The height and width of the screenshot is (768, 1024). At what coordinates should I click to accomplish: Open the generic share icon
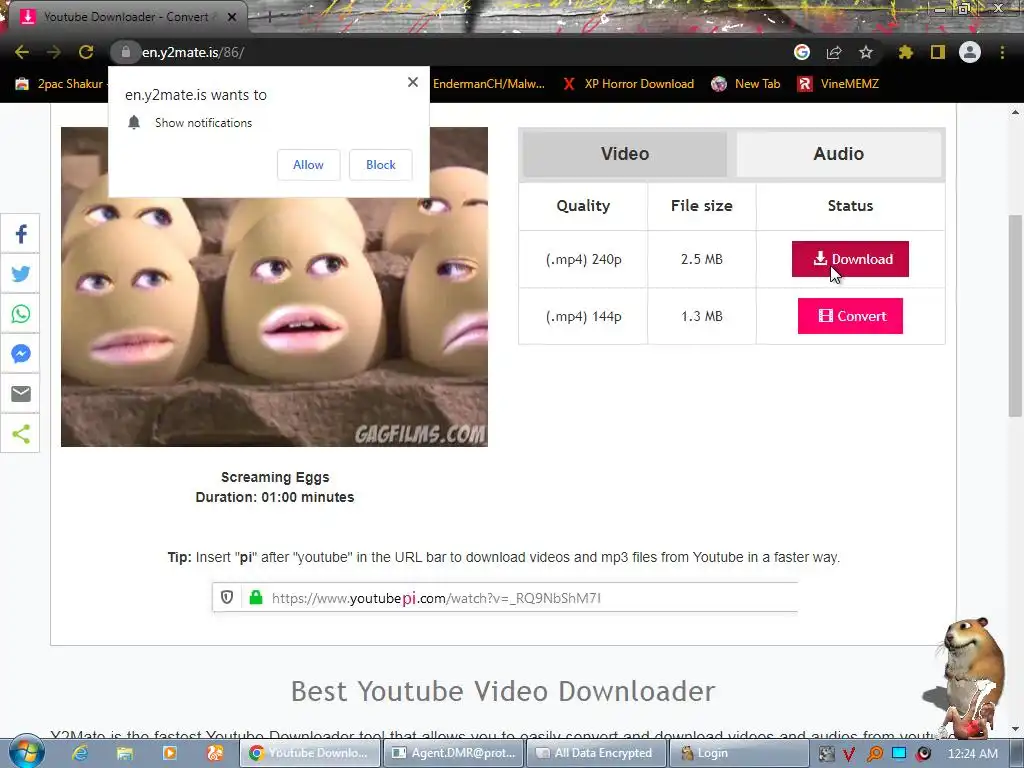pyautogui.click(x=21, y=434)
